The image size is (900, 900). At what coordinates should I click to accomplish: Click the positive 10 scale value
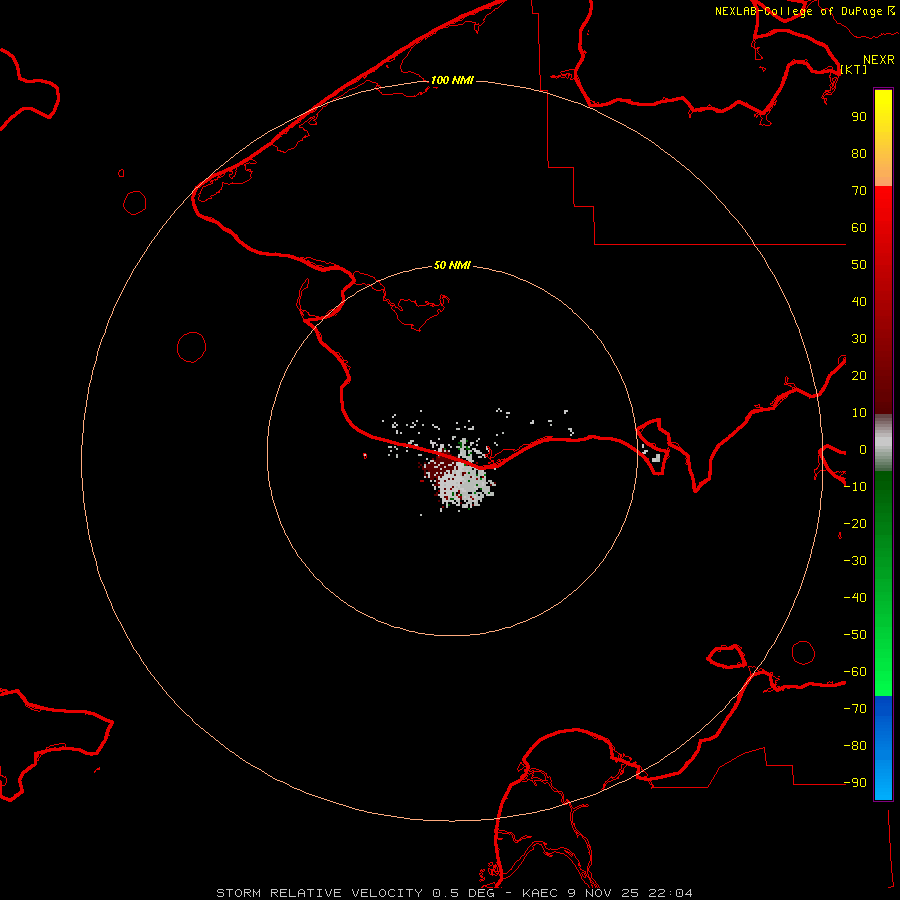(x=859, y=413)
